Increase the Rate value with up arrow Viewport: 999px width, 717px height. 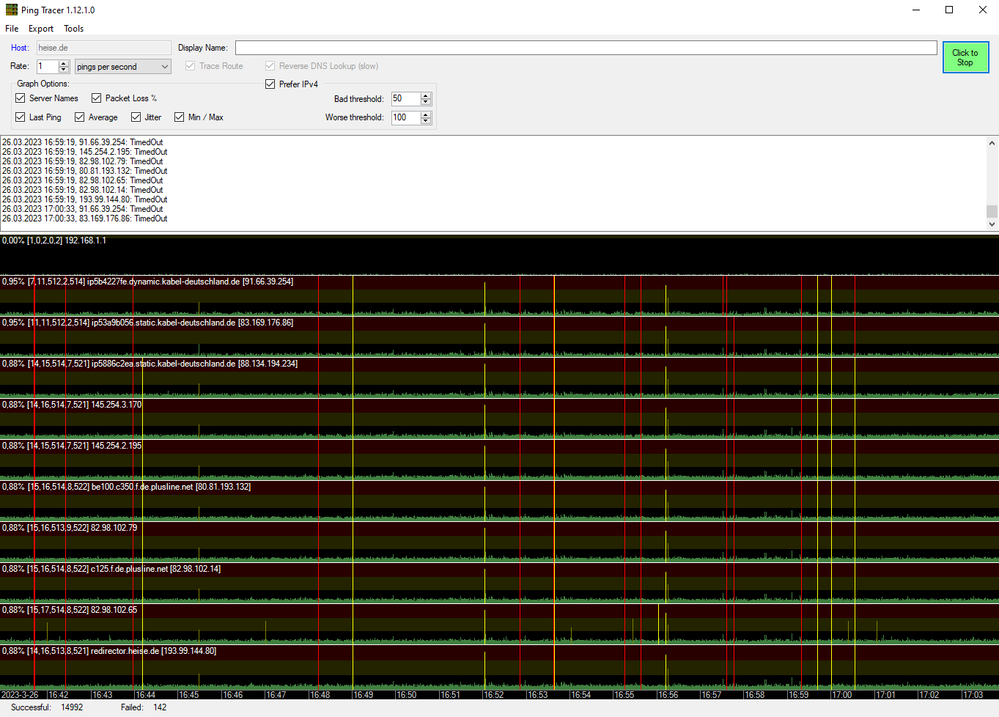pos(65,63)
